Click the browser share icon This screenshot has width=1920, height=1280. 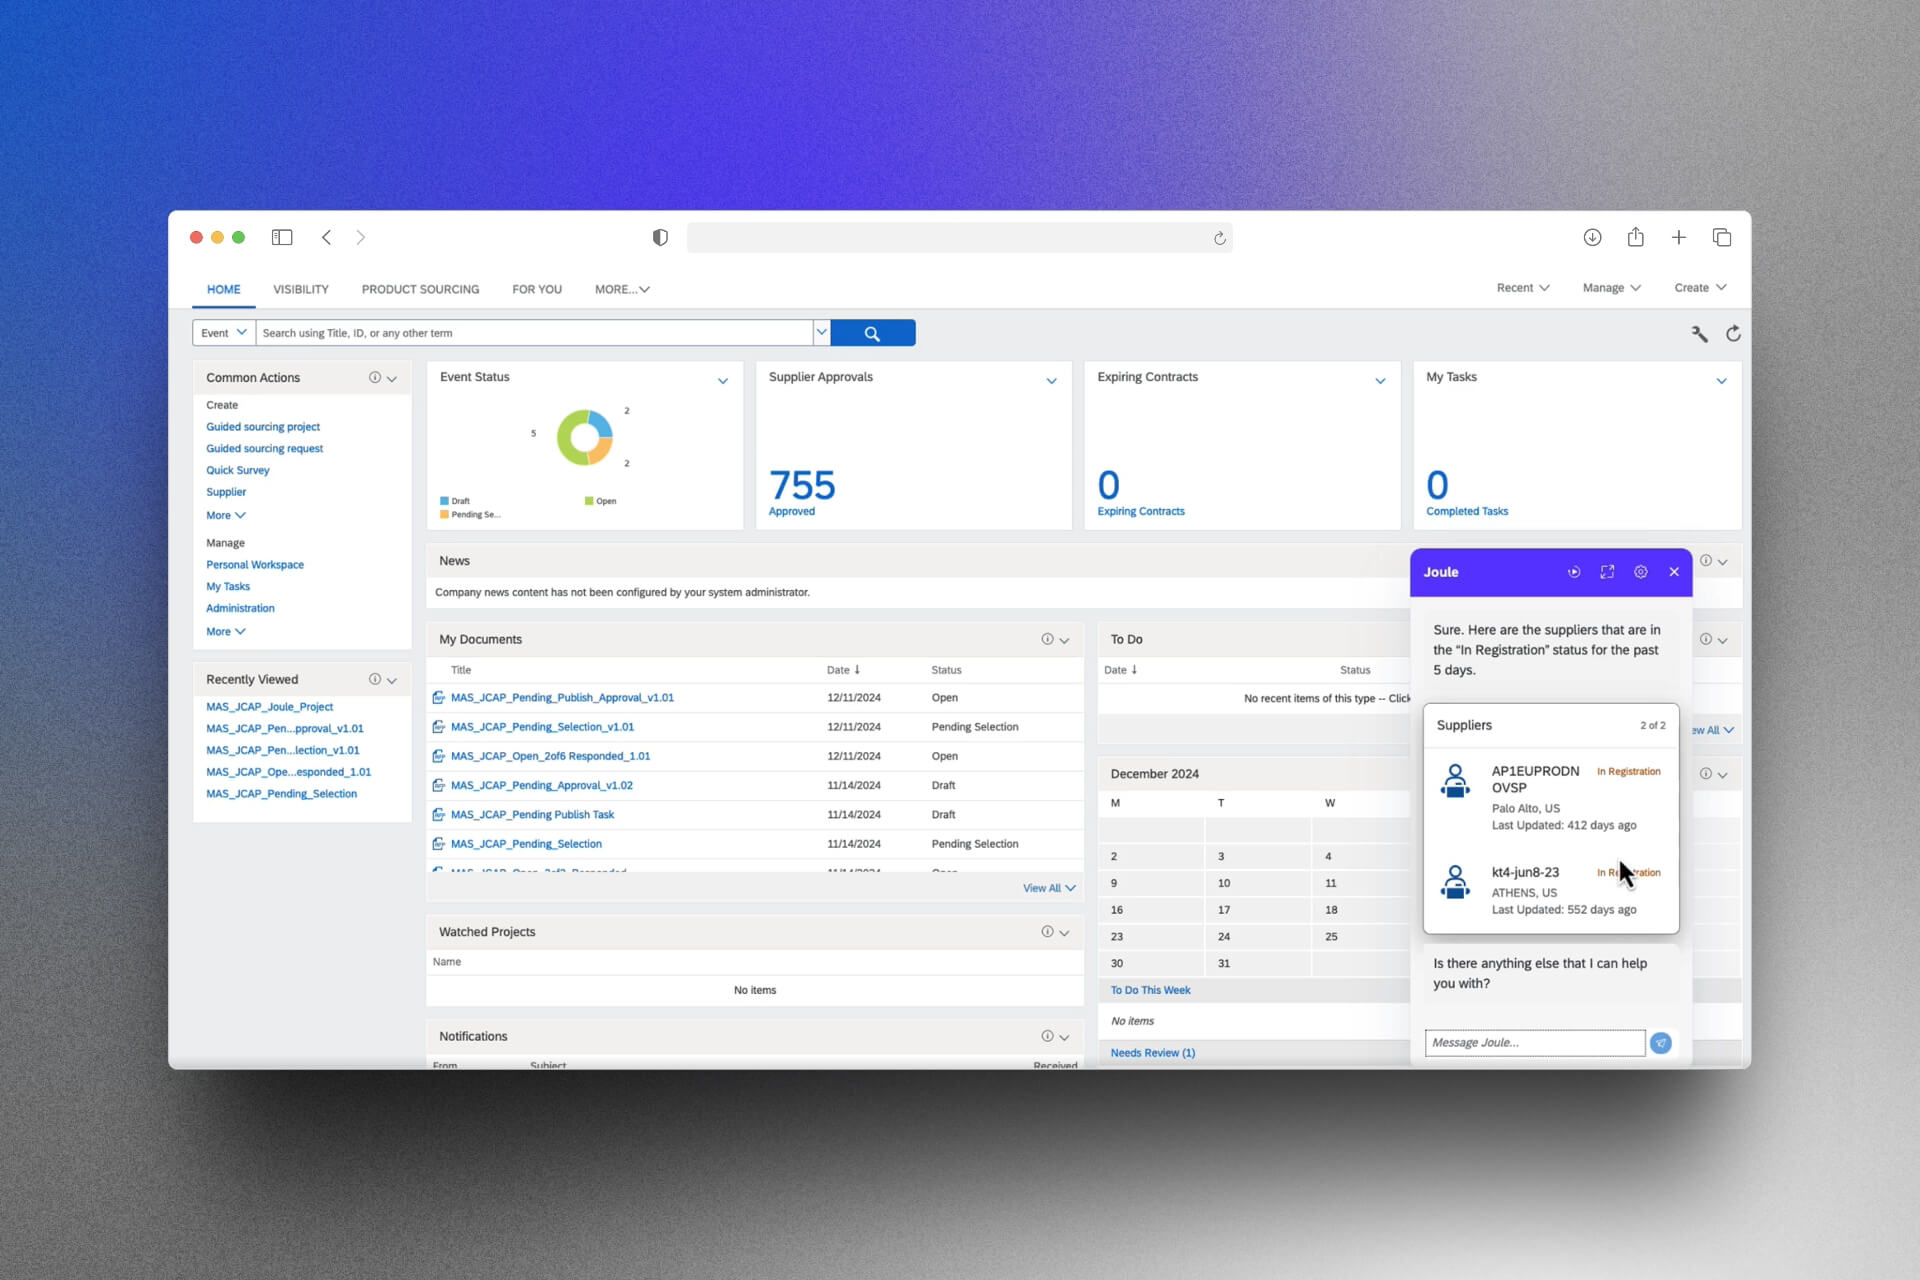pyautogui.click(x=1635, y=237)
